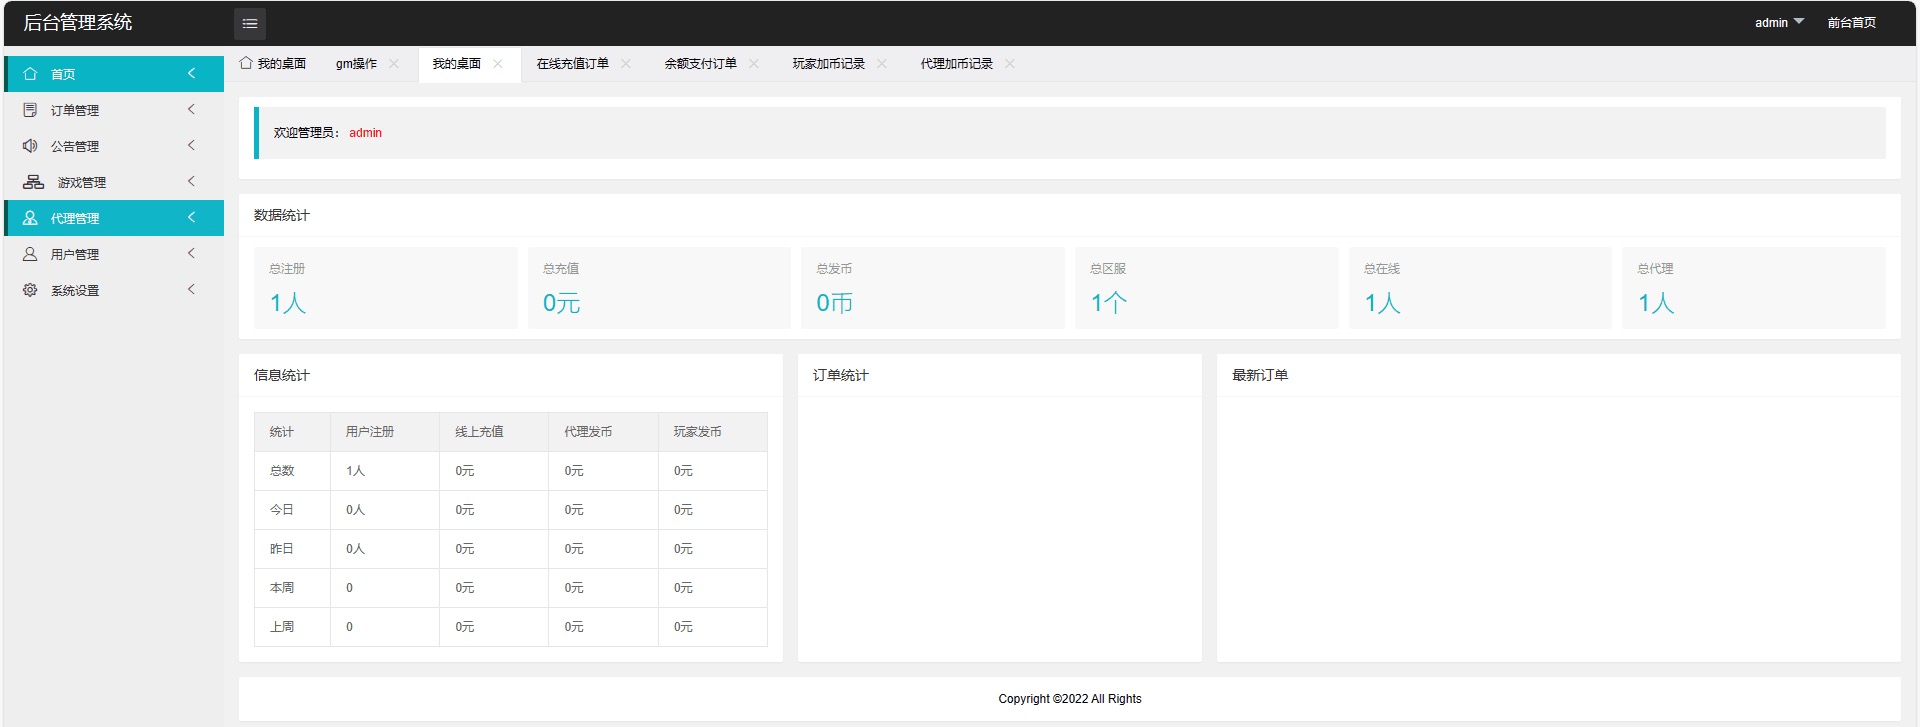
Task: Expand the 公告管理 menu chevron
Action: 191,145
